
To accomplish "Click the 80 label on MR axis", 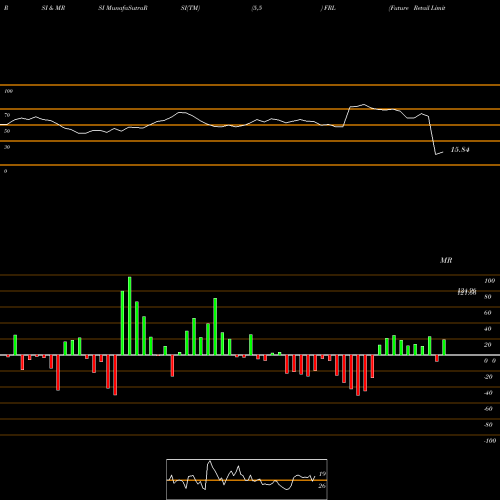I will tap(488, 297).
